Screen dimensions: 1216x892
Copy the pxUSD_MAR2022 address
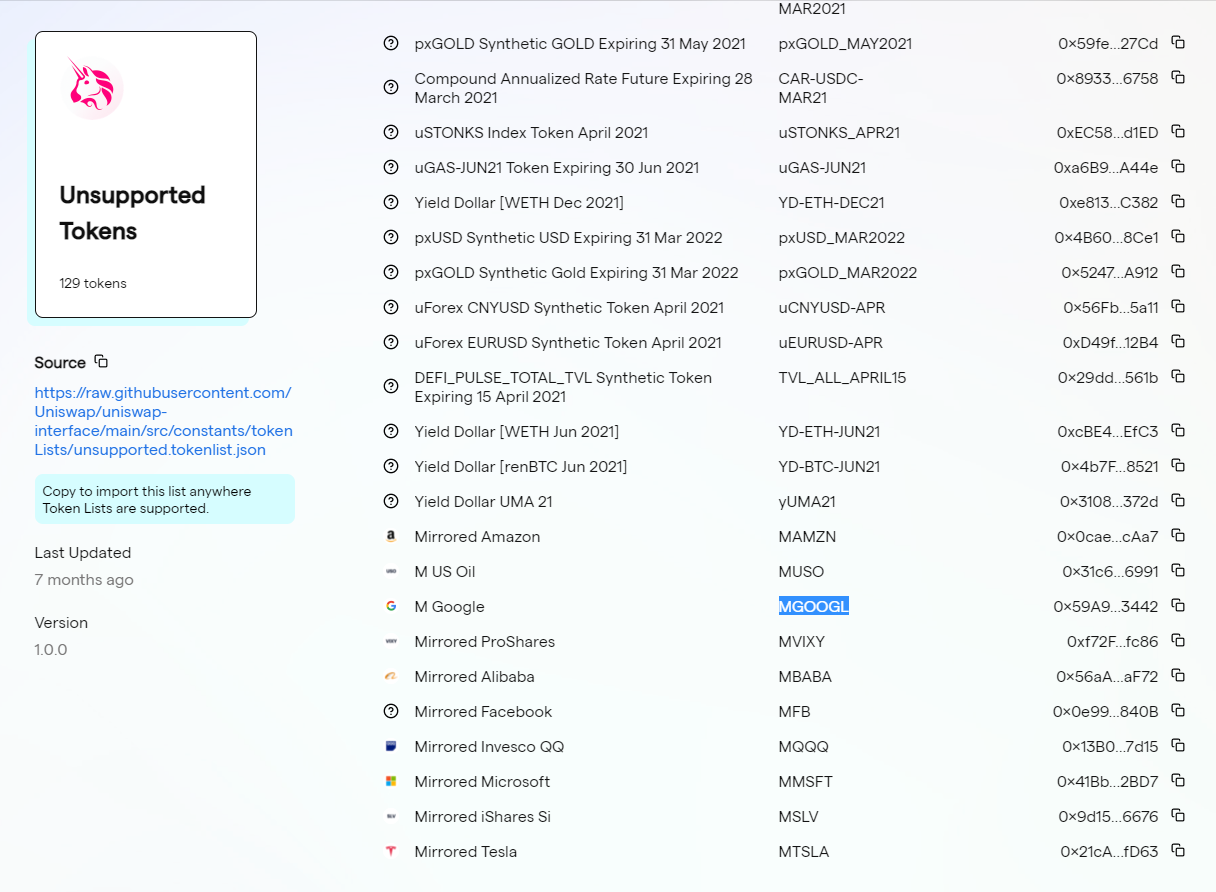click(1178, 236)
